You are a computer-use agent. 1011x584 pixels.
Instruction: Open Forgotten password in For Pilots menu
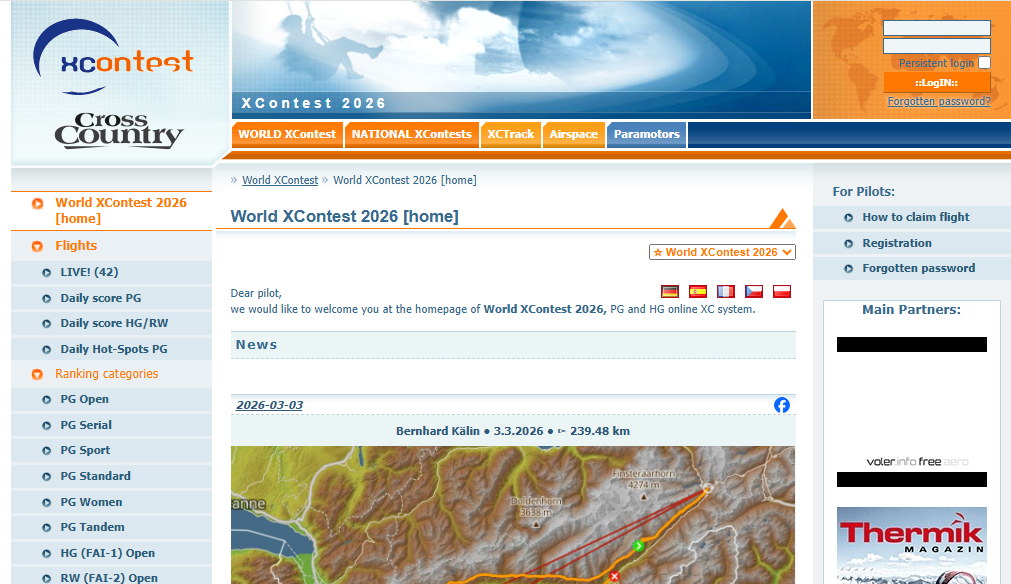pos(912,268)
